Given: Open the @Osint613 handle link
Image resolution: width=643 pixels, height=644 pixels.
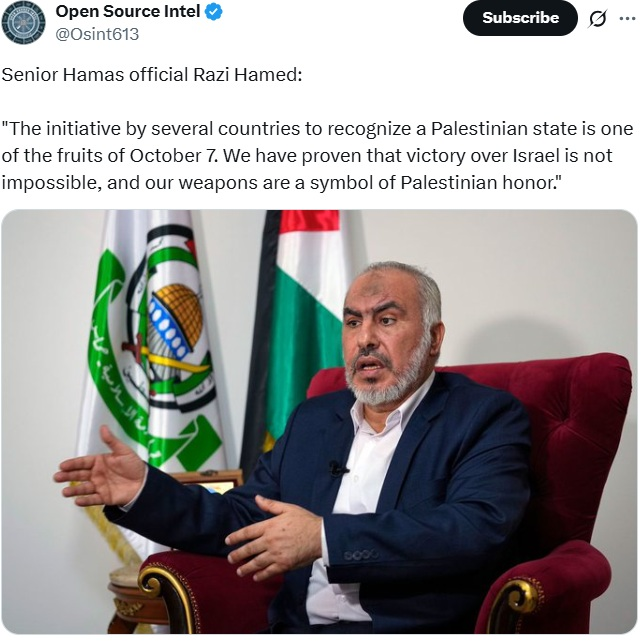Looking at the screenshot, I should (x=97, y=34).
